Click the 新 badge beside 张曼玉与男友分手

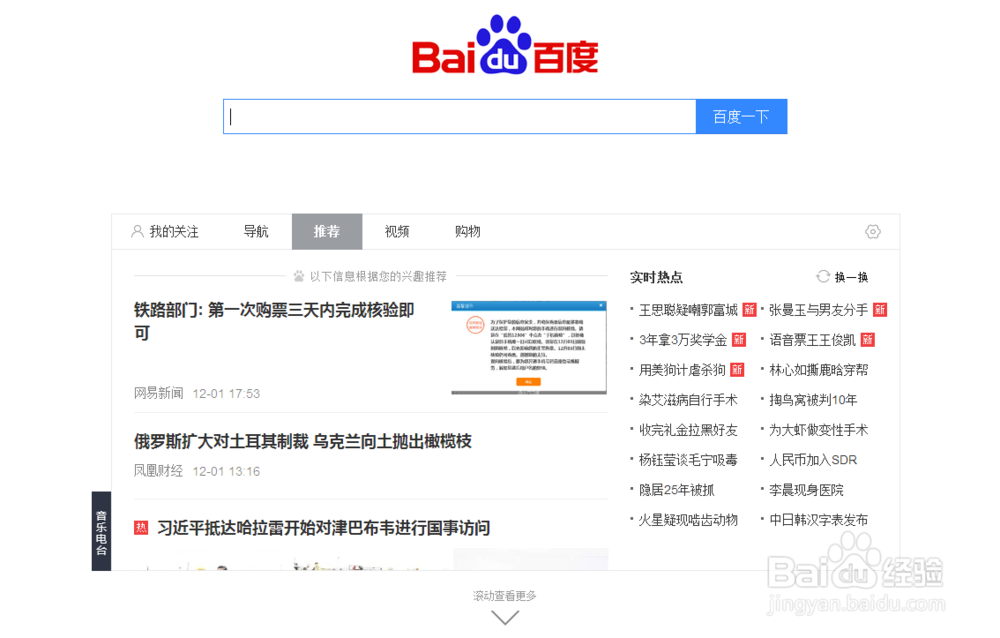[880, 310]
